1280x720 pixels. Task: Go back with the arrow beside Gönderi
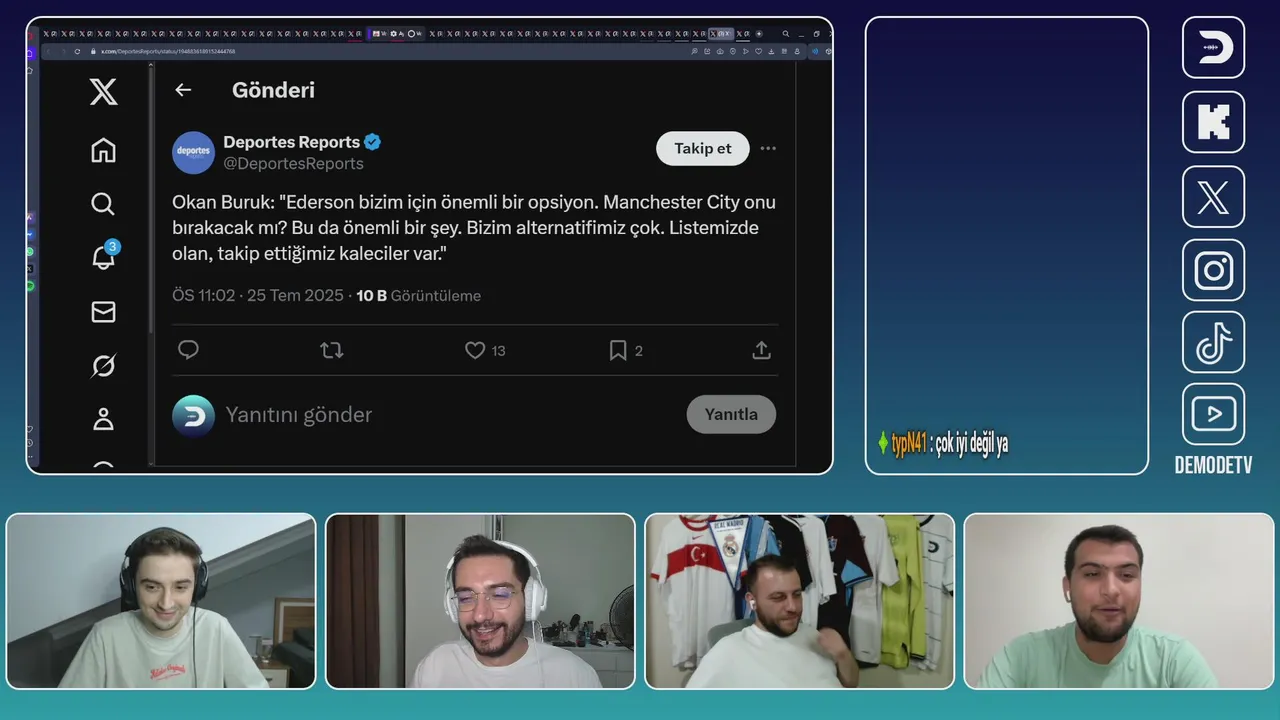(x=183, y=90)
